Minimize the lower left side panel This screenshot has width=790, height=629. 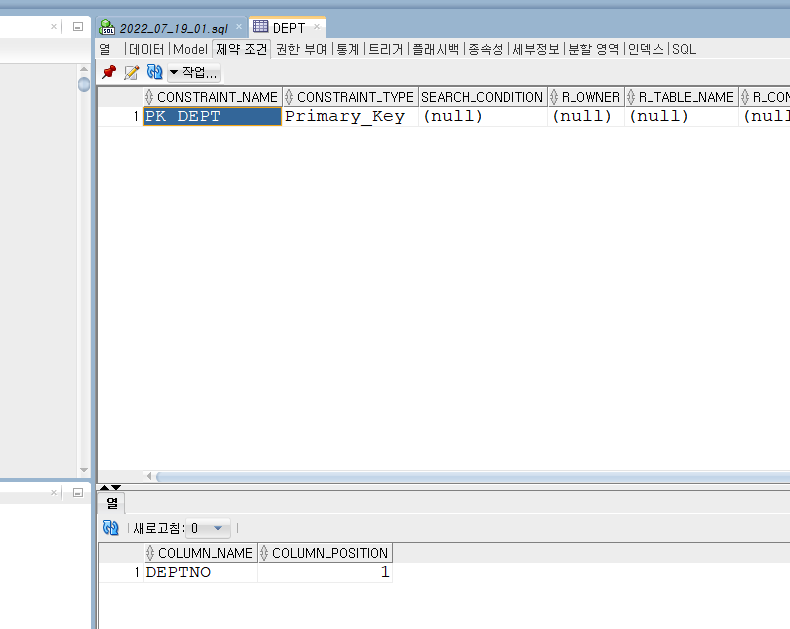pos(78,492)
